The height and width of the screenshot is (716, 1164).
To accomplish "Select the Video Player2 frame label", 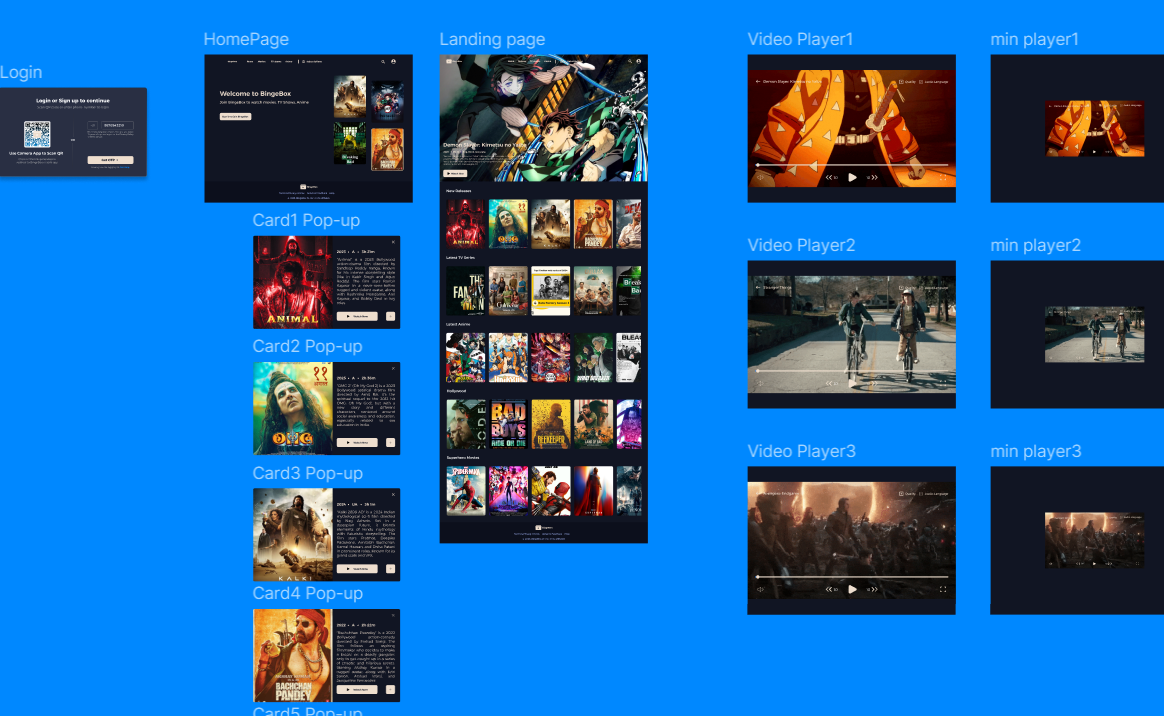I will (x=801, y=245).
